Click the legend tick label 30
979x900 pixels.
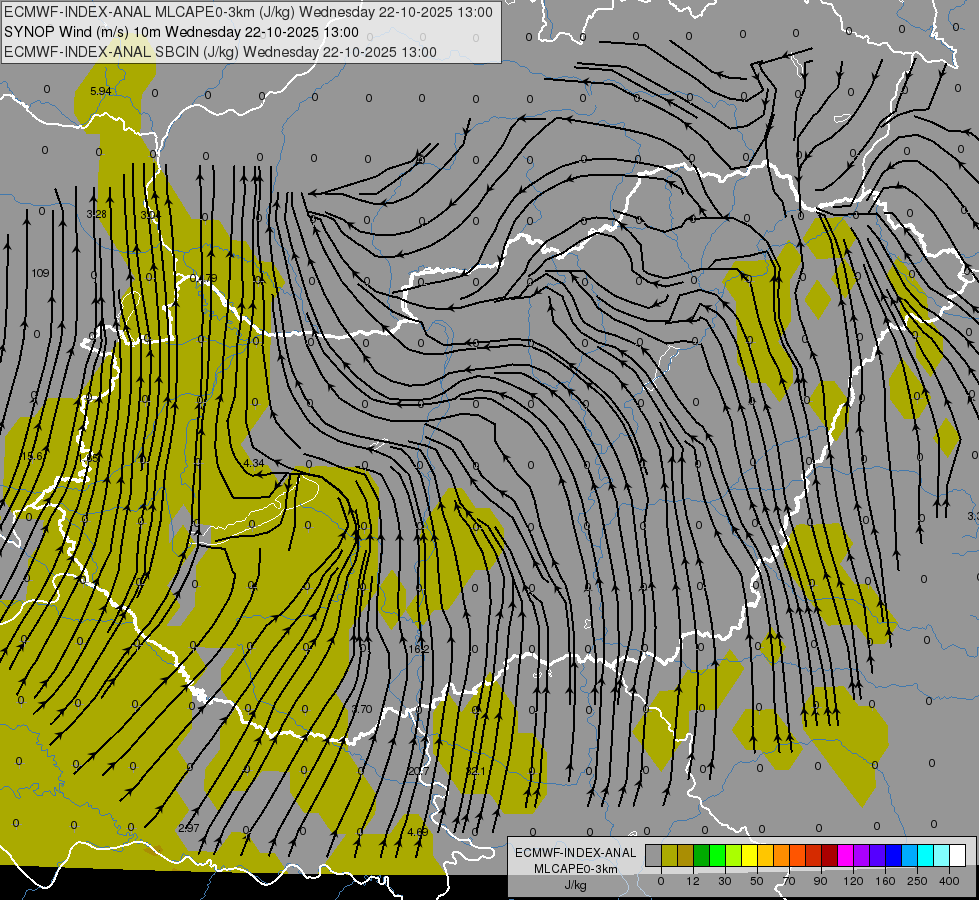click(x=725, y=881)
